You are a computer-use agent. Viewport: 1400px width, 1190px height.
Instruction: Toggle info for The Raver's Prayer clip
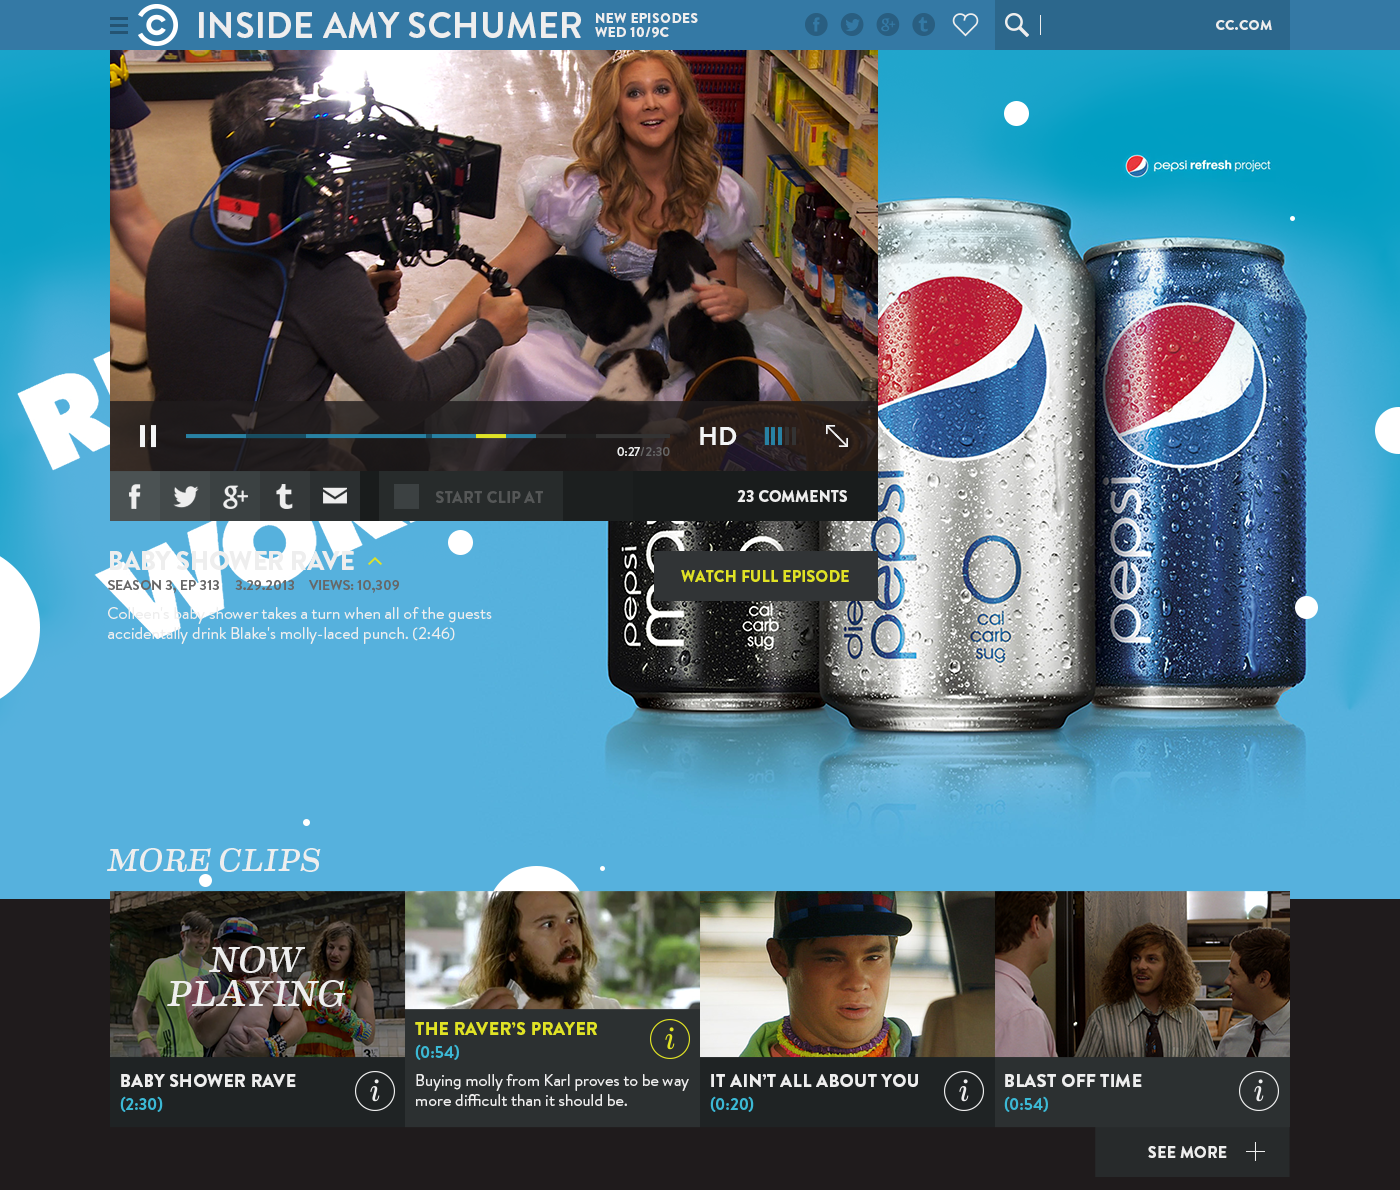[670, 1039]
